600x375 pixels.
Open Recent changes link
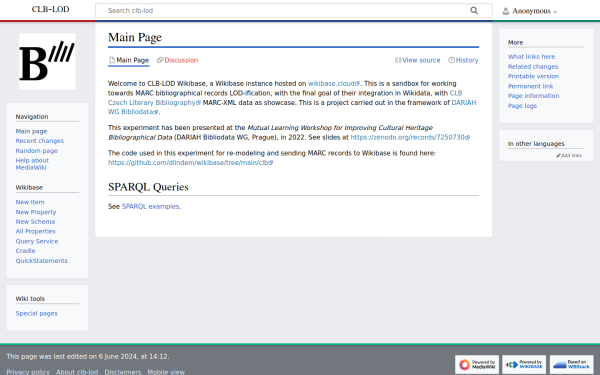[40, 141]
